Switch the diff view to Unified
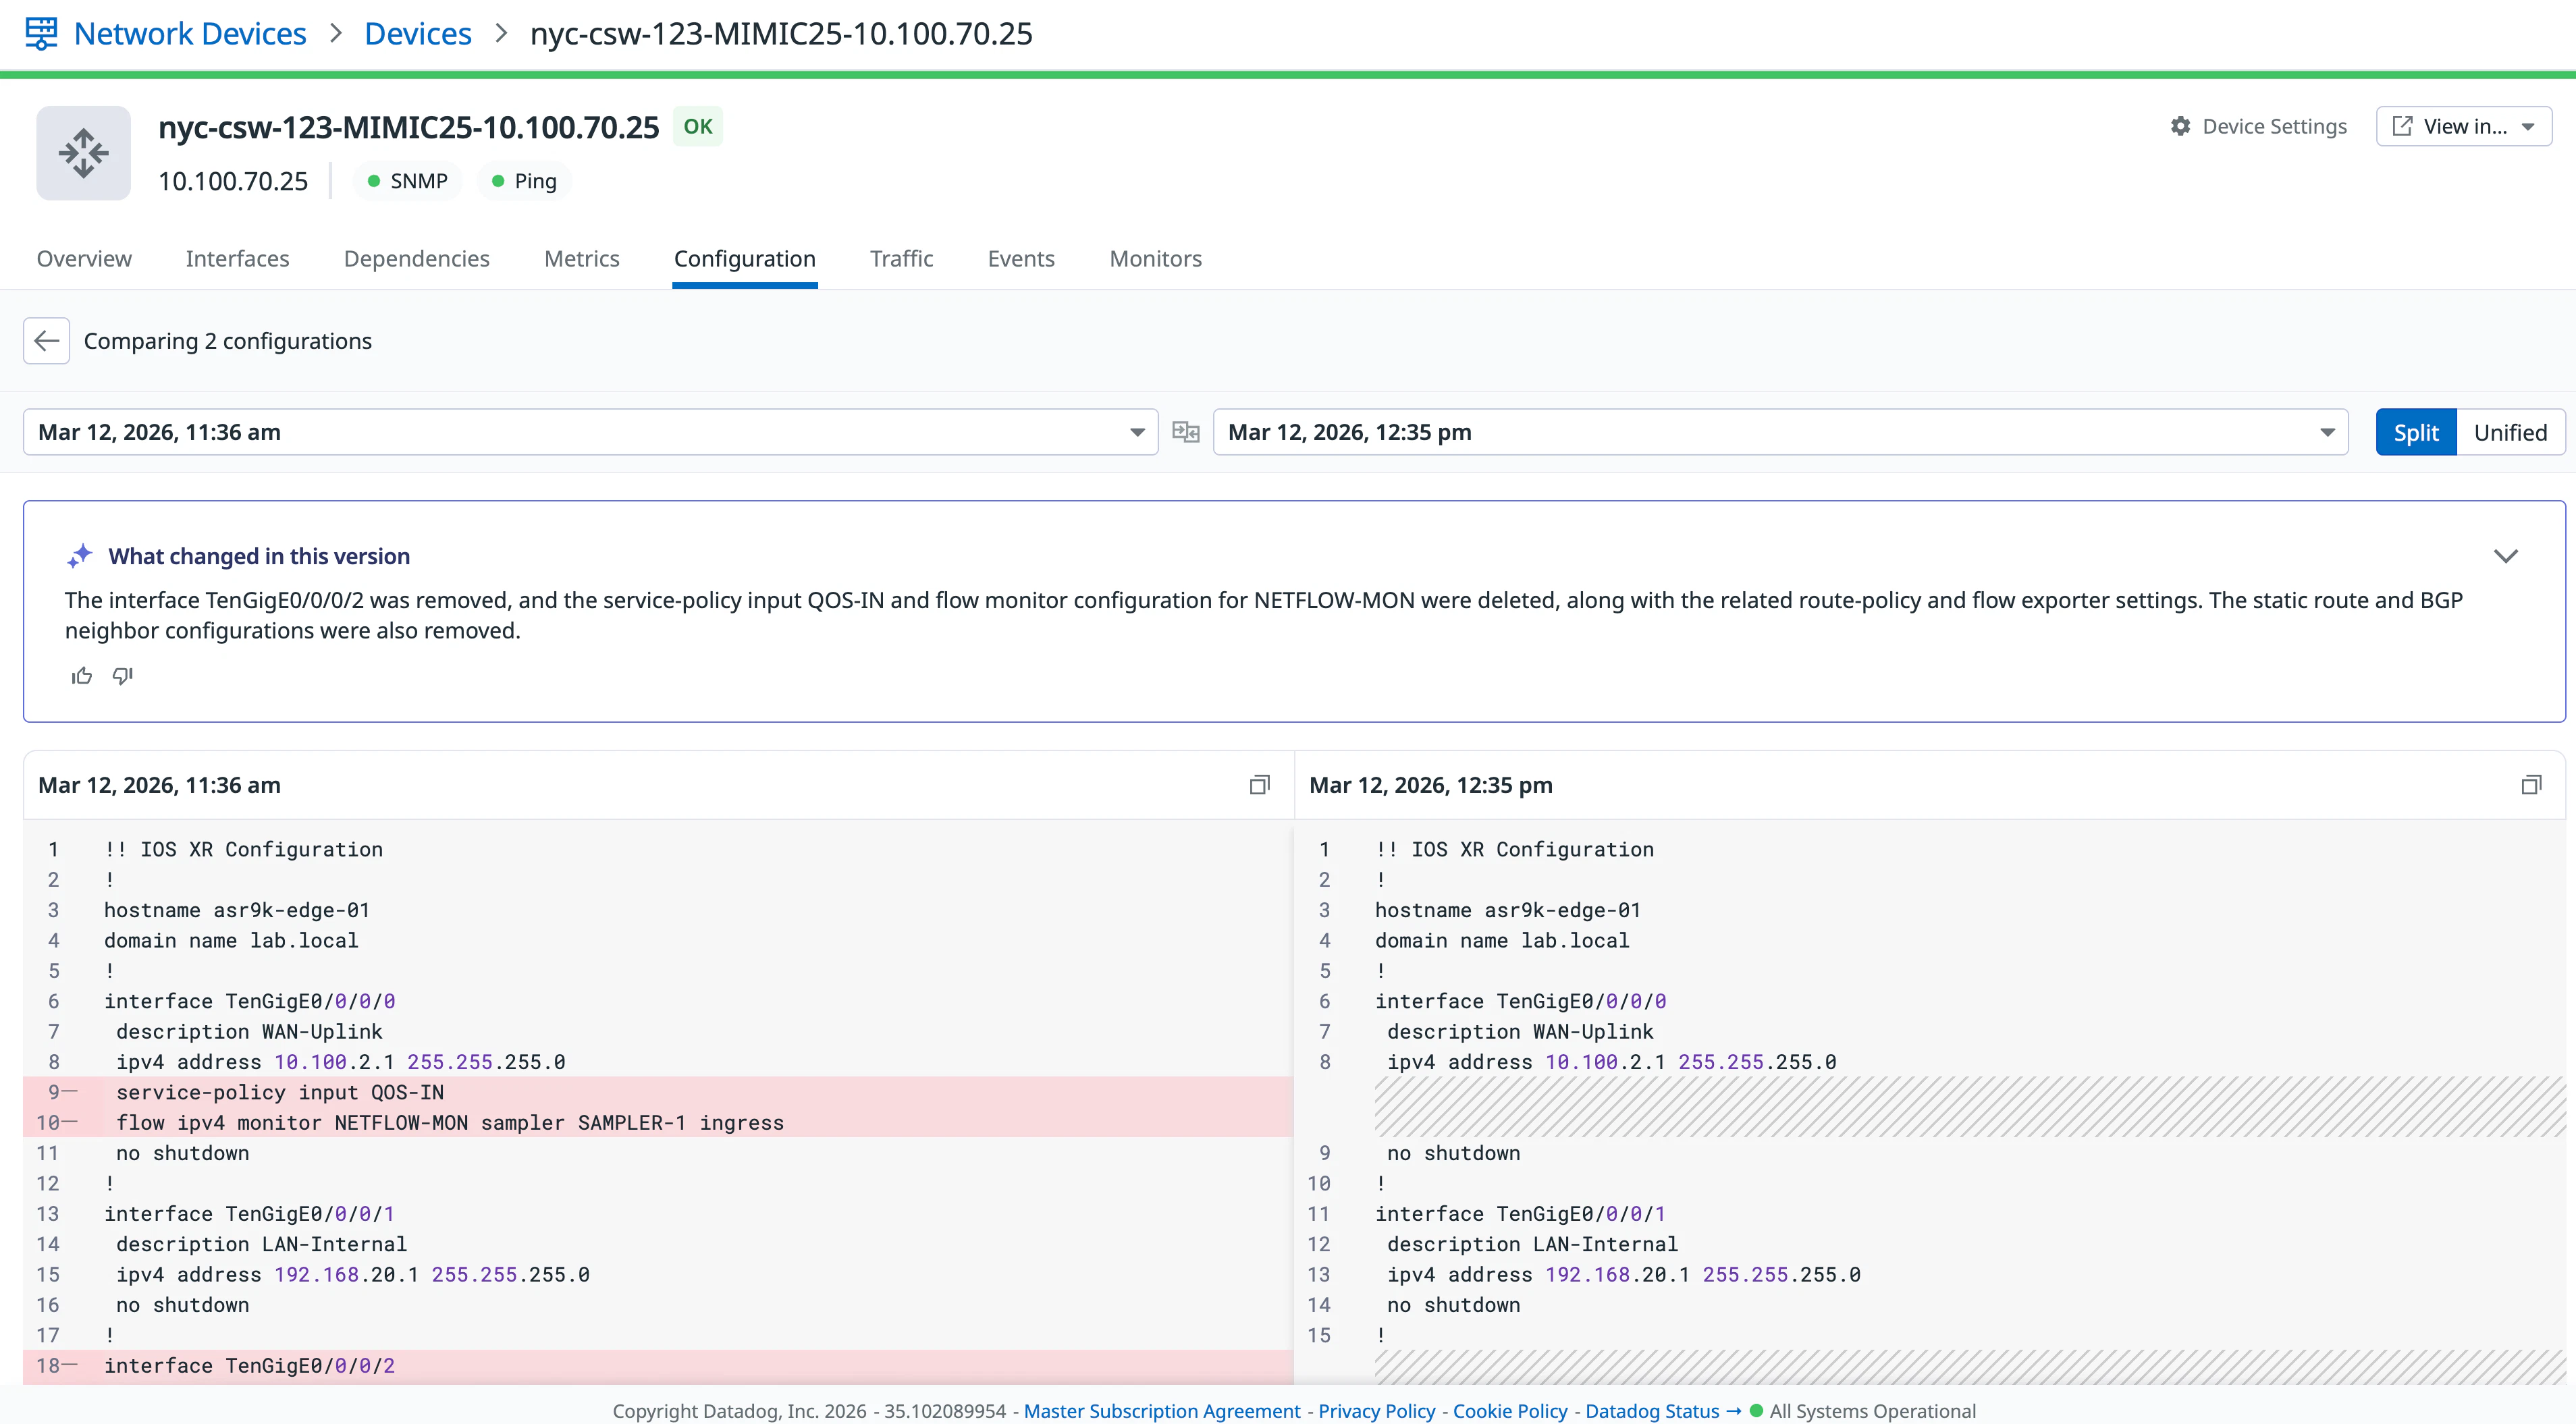Viewport: 2576px width, 1424px height. [2509, 432]
